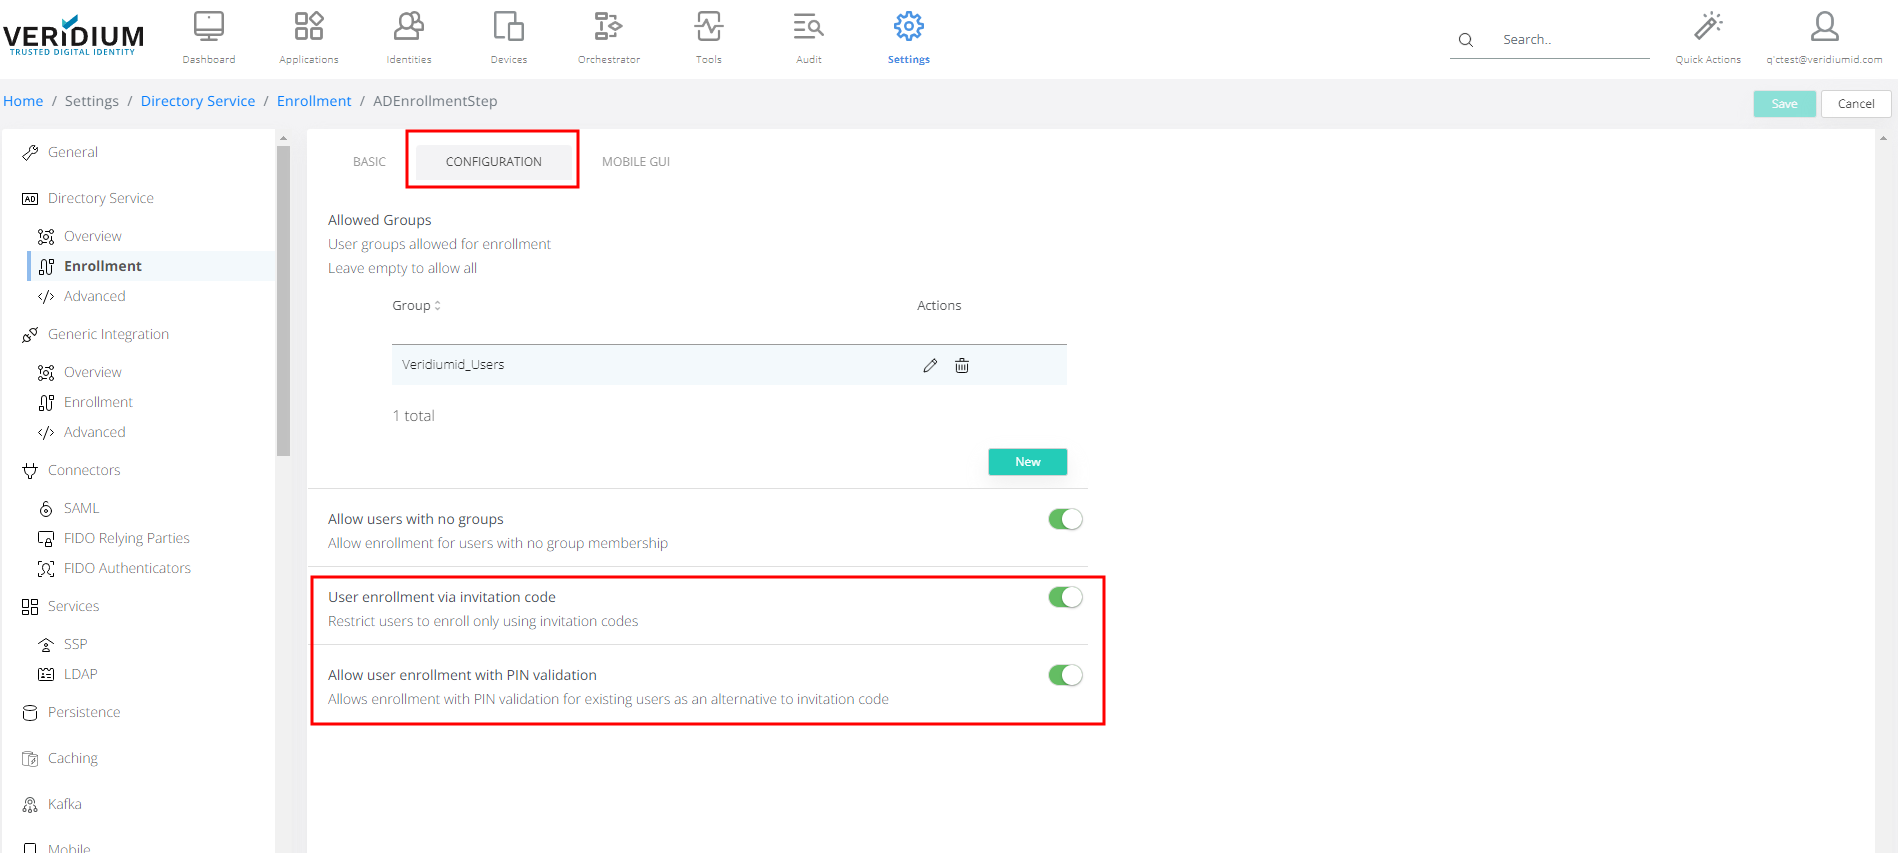The height and width of the screenshot is (853, 1898).
Task: Open the Identities section icon
Action: click(x=408, y=27)
